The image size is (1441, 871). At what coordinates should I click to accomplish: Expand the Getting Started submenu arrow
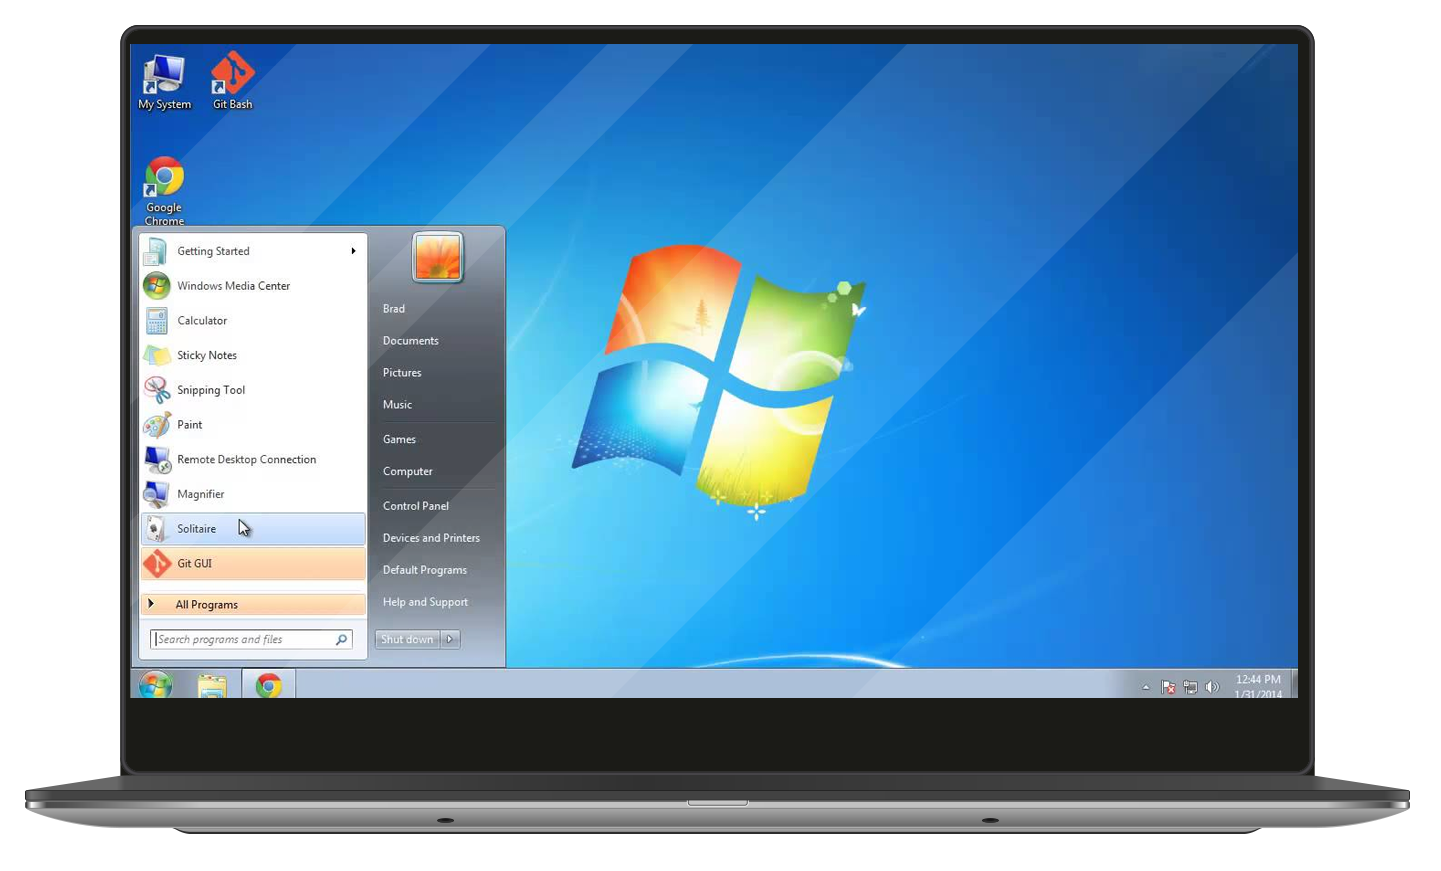coord(353,251)
